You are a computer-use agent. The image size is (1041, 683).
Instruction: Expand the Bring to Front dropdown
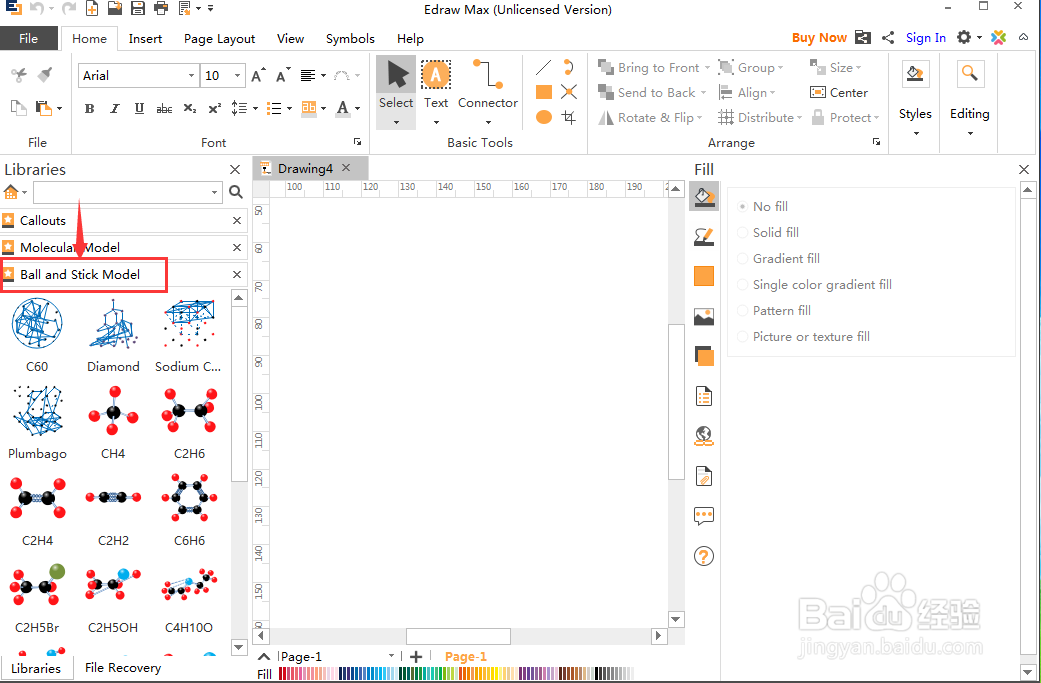tap(707, 68)
